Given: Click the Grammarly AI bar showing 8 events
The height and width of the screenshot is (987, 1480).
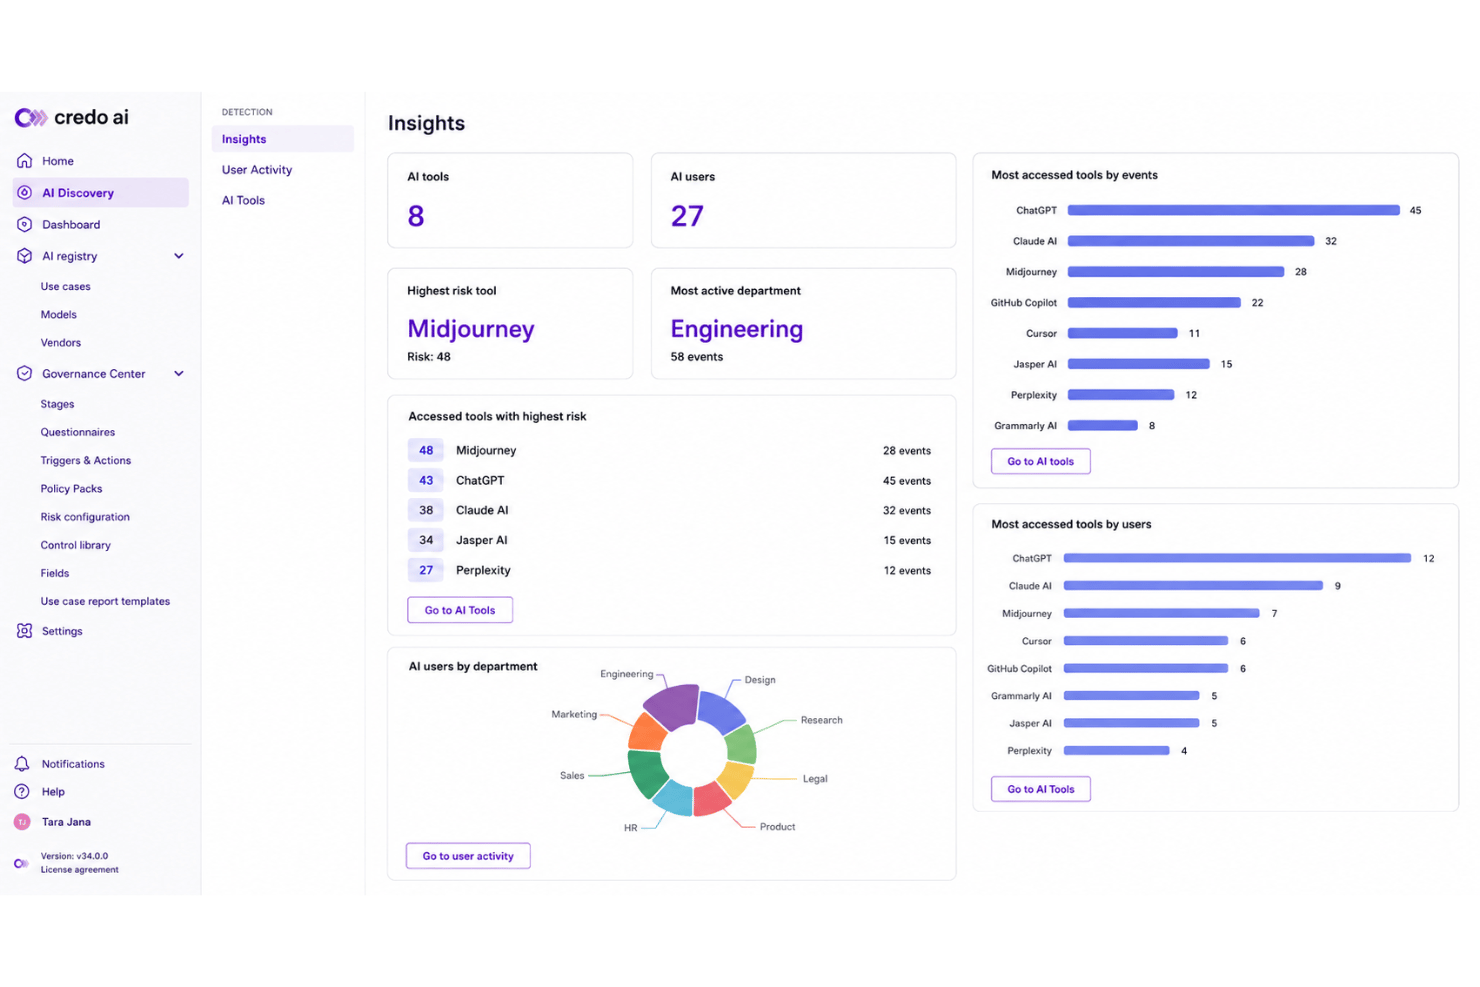Looking at the screenshot, I should coord(1103,426).
